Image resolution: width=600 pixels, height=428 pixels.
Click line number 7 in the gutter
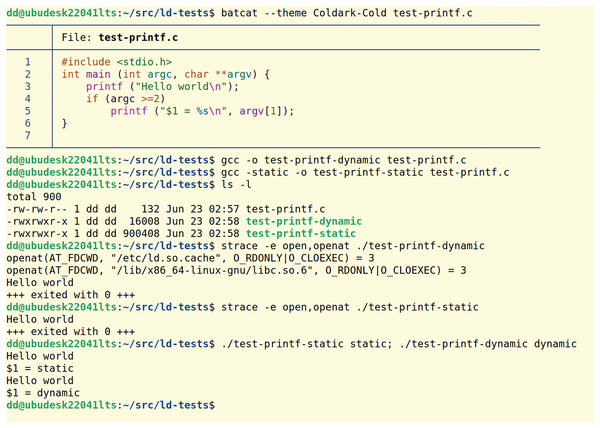point(28,136)
